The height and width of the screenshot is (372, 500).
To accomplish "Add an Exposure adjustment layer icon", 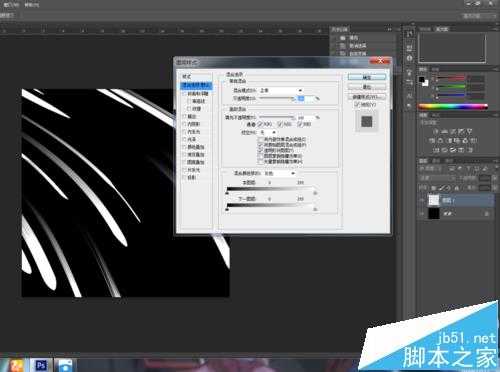I will point(461,131).
